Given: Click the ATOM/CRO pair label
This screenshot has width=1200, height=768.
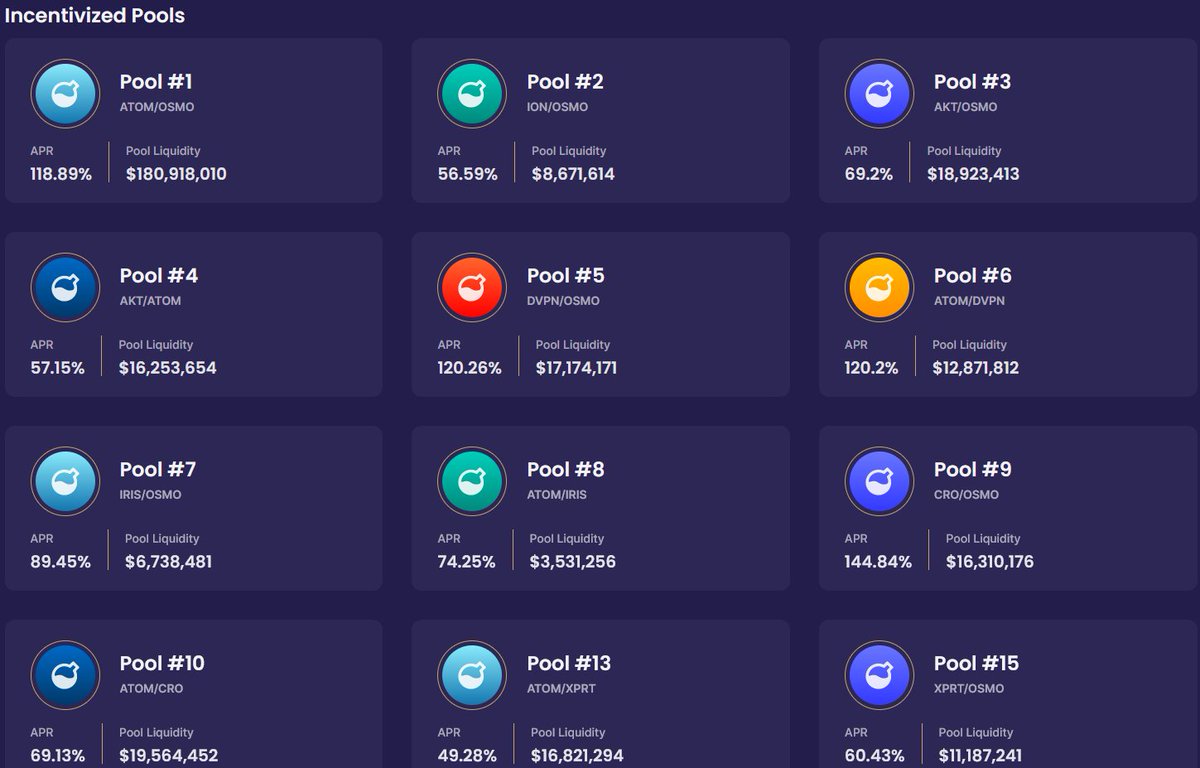Looking at the screenshot, I should (151, 689).
